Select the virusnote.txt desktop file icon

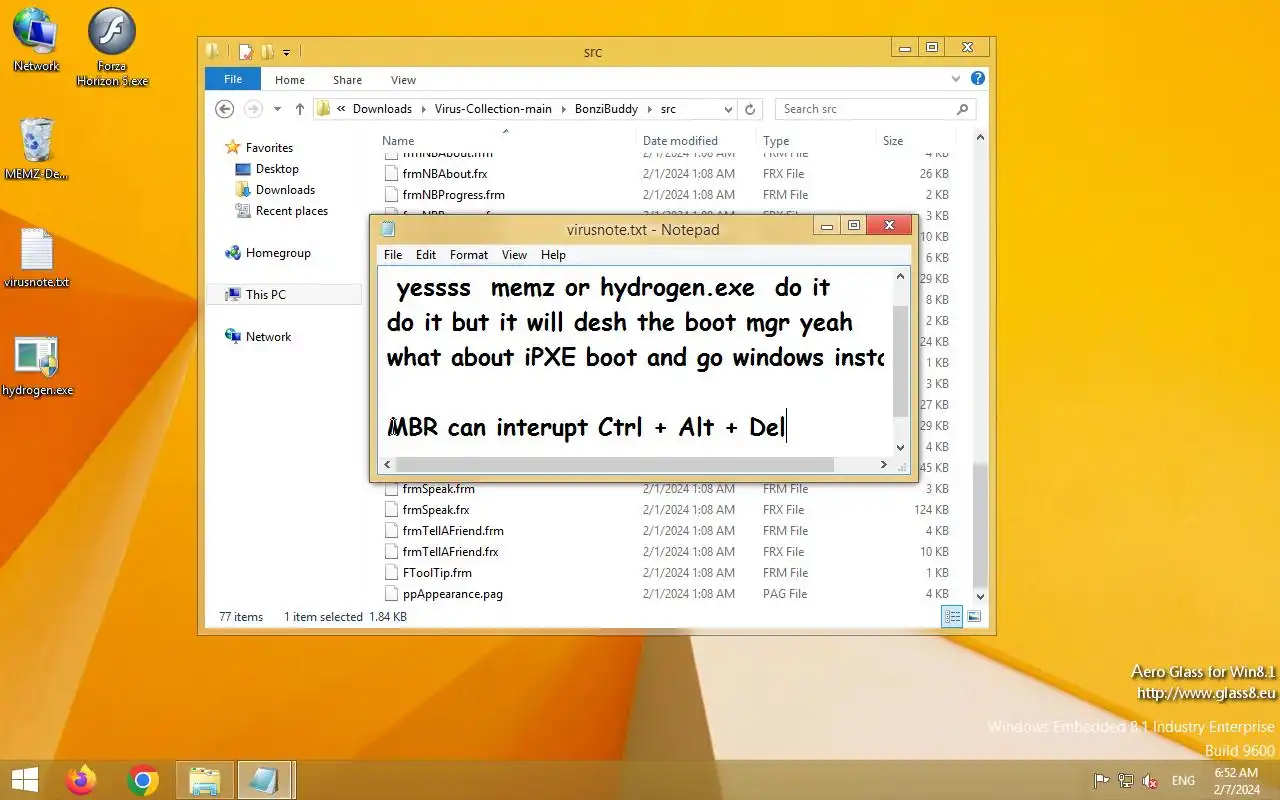[x=36, y=258]
